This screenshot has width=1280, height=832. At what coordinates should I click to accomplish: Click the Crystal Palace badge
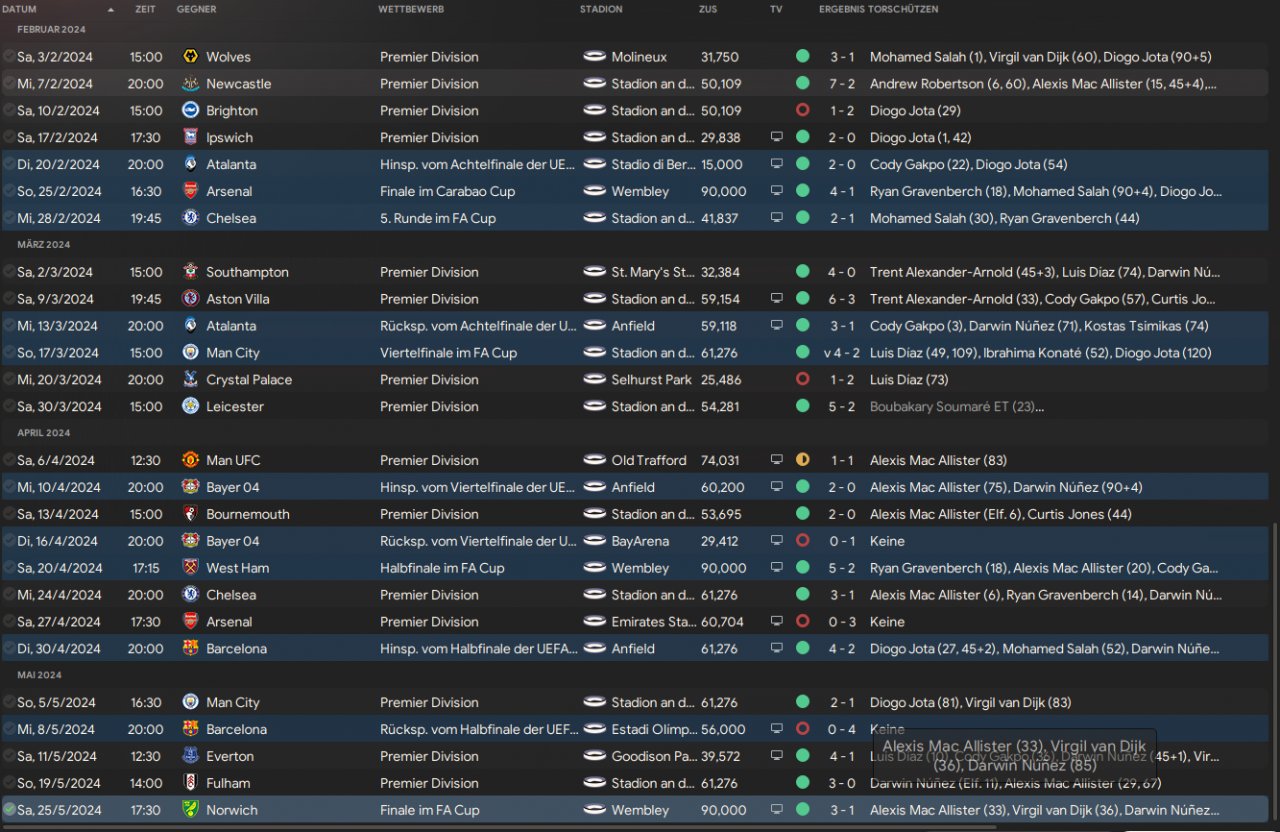(x=190, y=380)
